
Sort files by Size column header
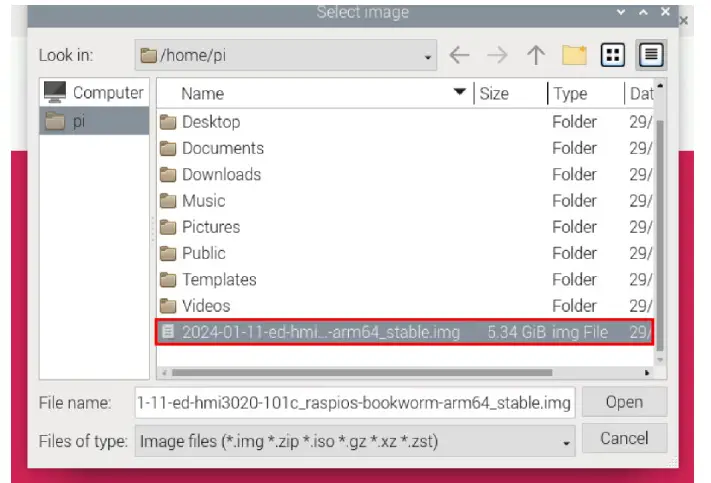(x=510, y=93)
